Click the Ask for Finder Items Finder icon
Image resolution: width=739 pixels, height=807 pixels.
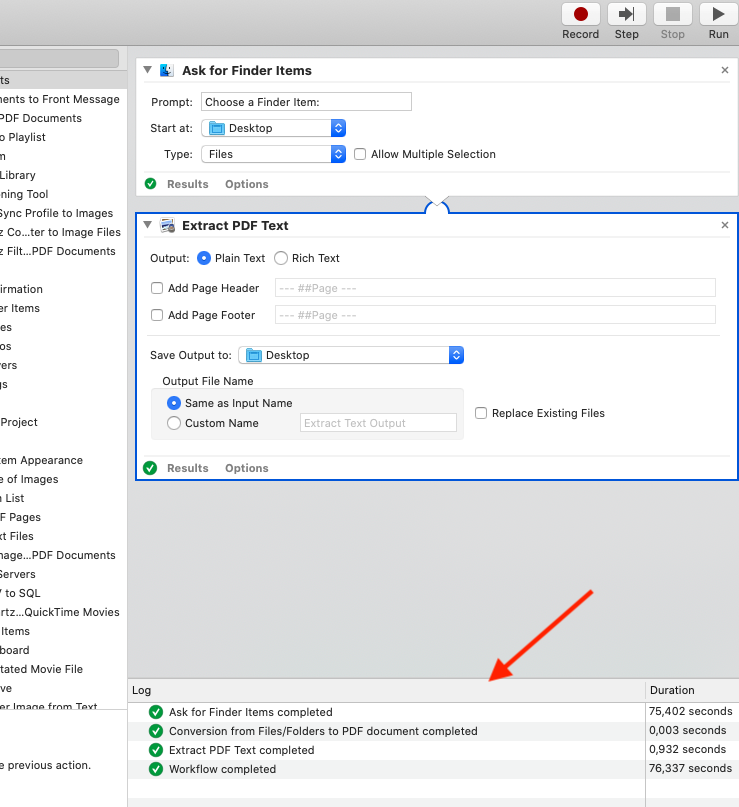click(168, 70)
